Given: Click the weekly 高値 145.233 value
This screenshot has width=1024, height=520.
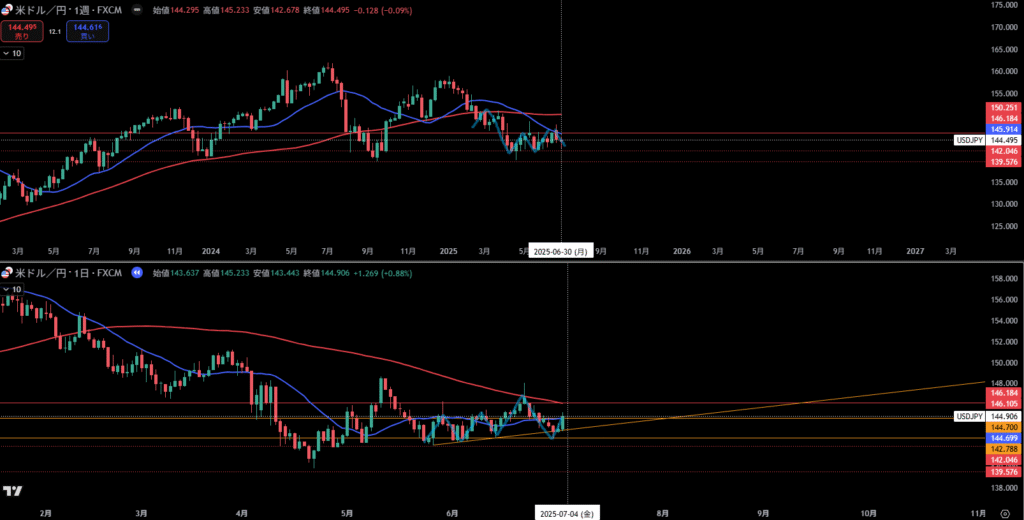Looking at the screenshot, I should [234, 11].
